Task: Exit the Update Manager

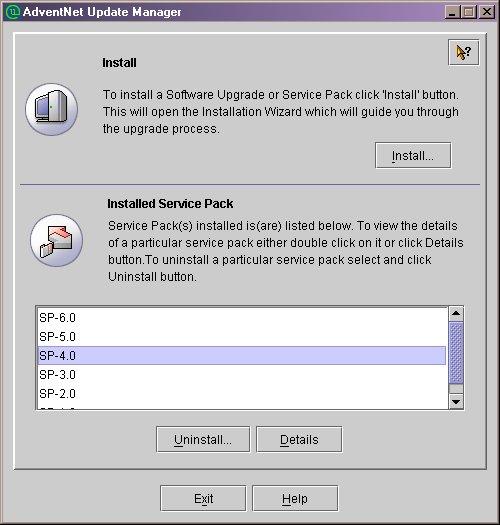Action: pos(203,499)
